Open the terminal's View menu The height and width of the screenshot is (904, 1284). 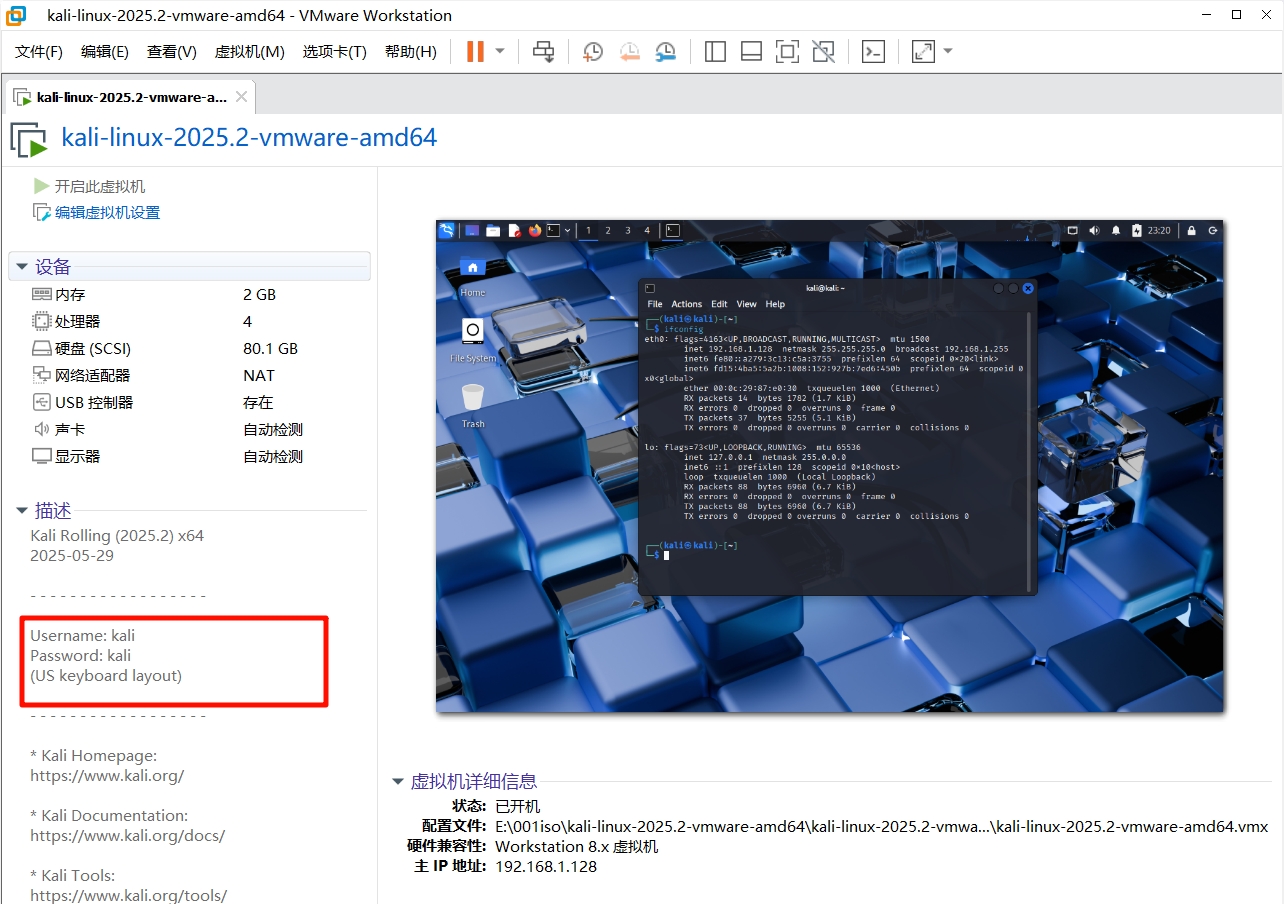pyautogui.click(x=746, y=304)
